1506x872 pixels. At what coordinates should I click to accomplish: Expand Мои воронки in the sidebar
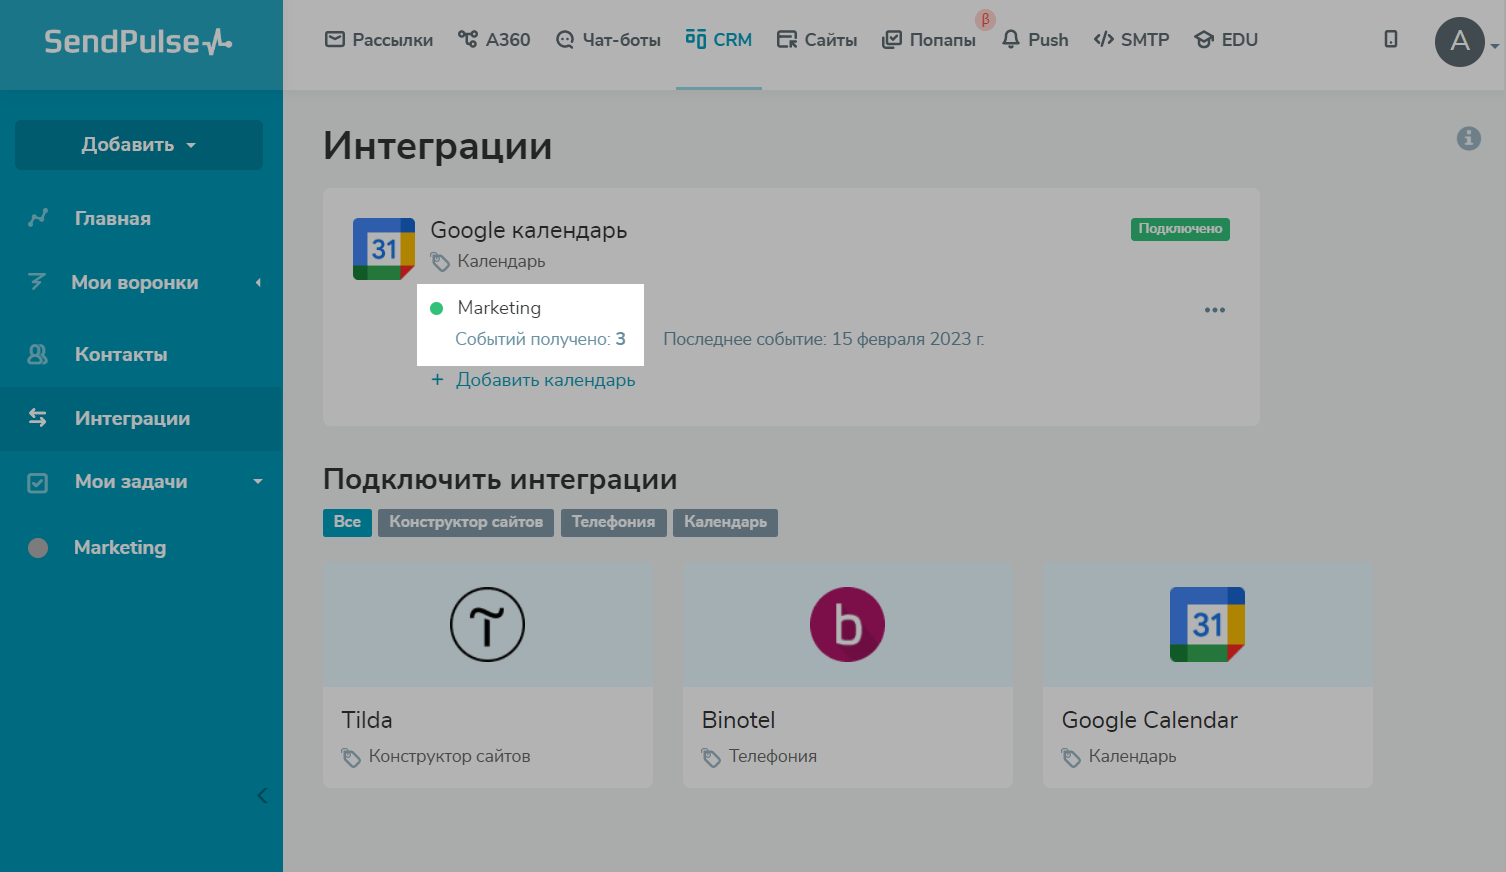[135, 283]
